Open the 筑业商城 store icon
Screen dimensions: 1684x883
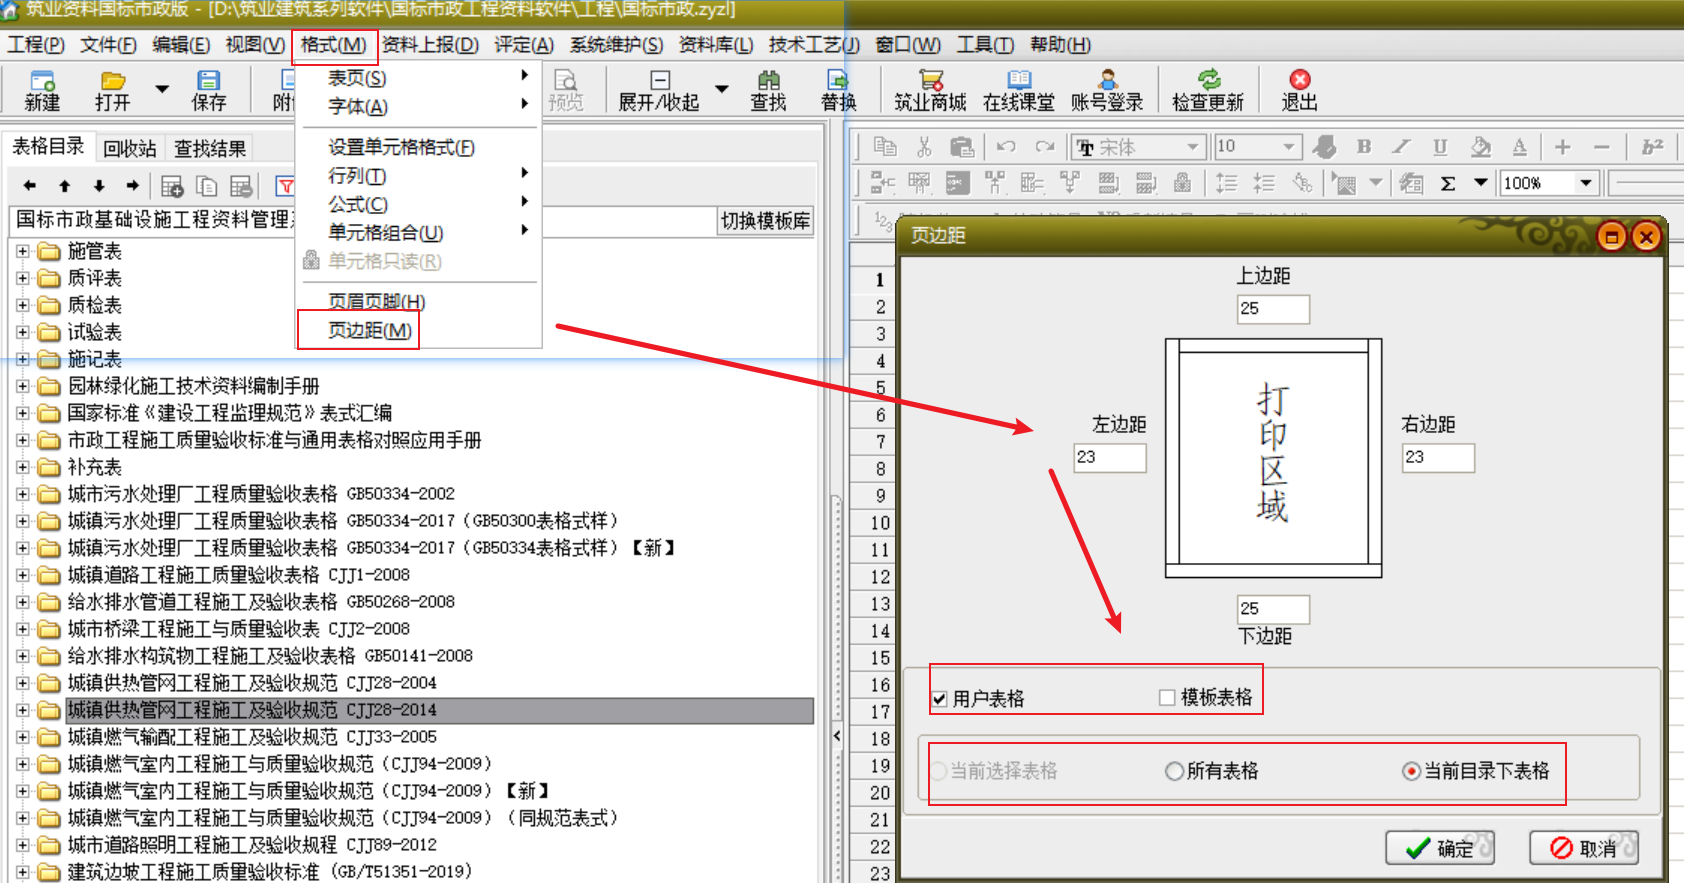(x=930, y=80)
